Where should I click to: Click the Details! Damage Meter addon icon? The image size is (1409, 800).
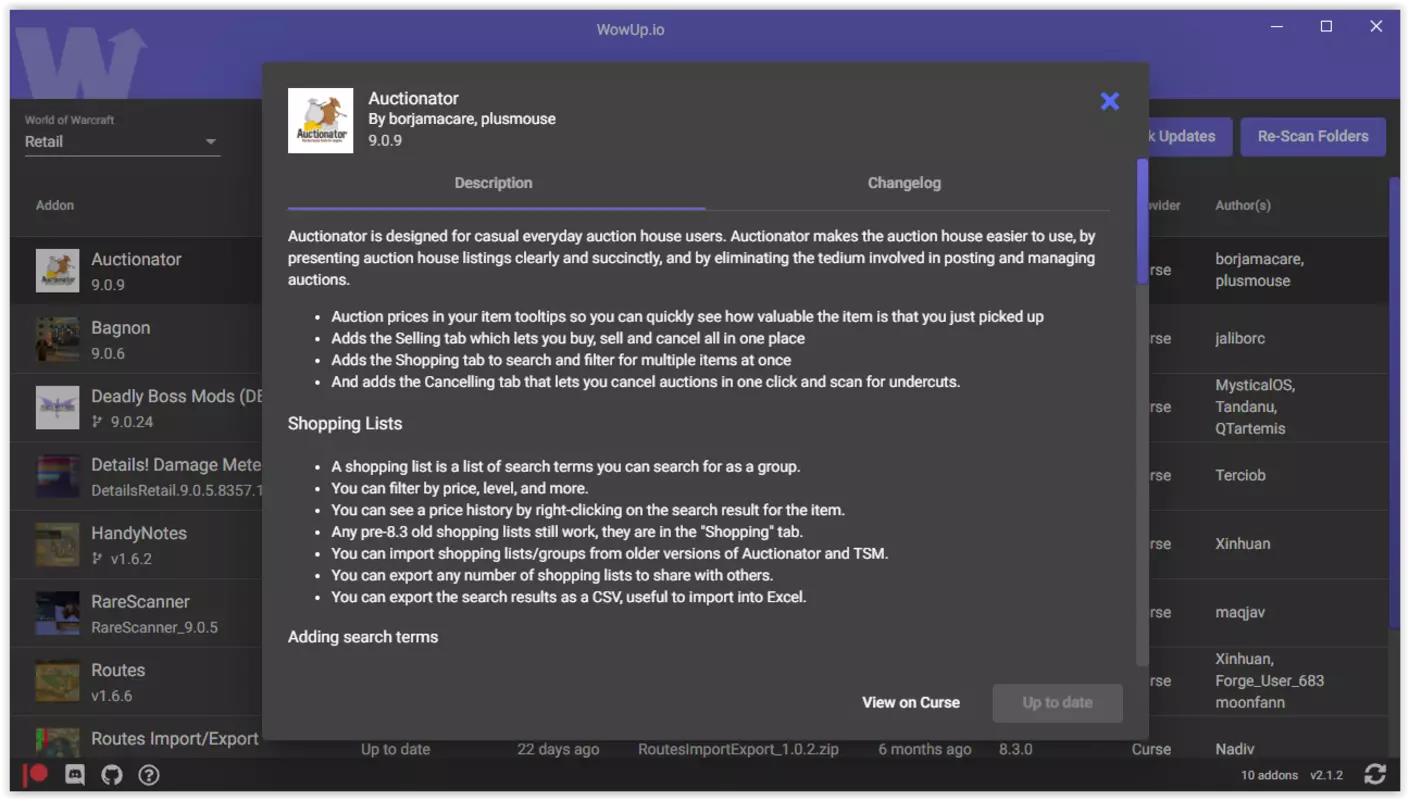(57, 476)
